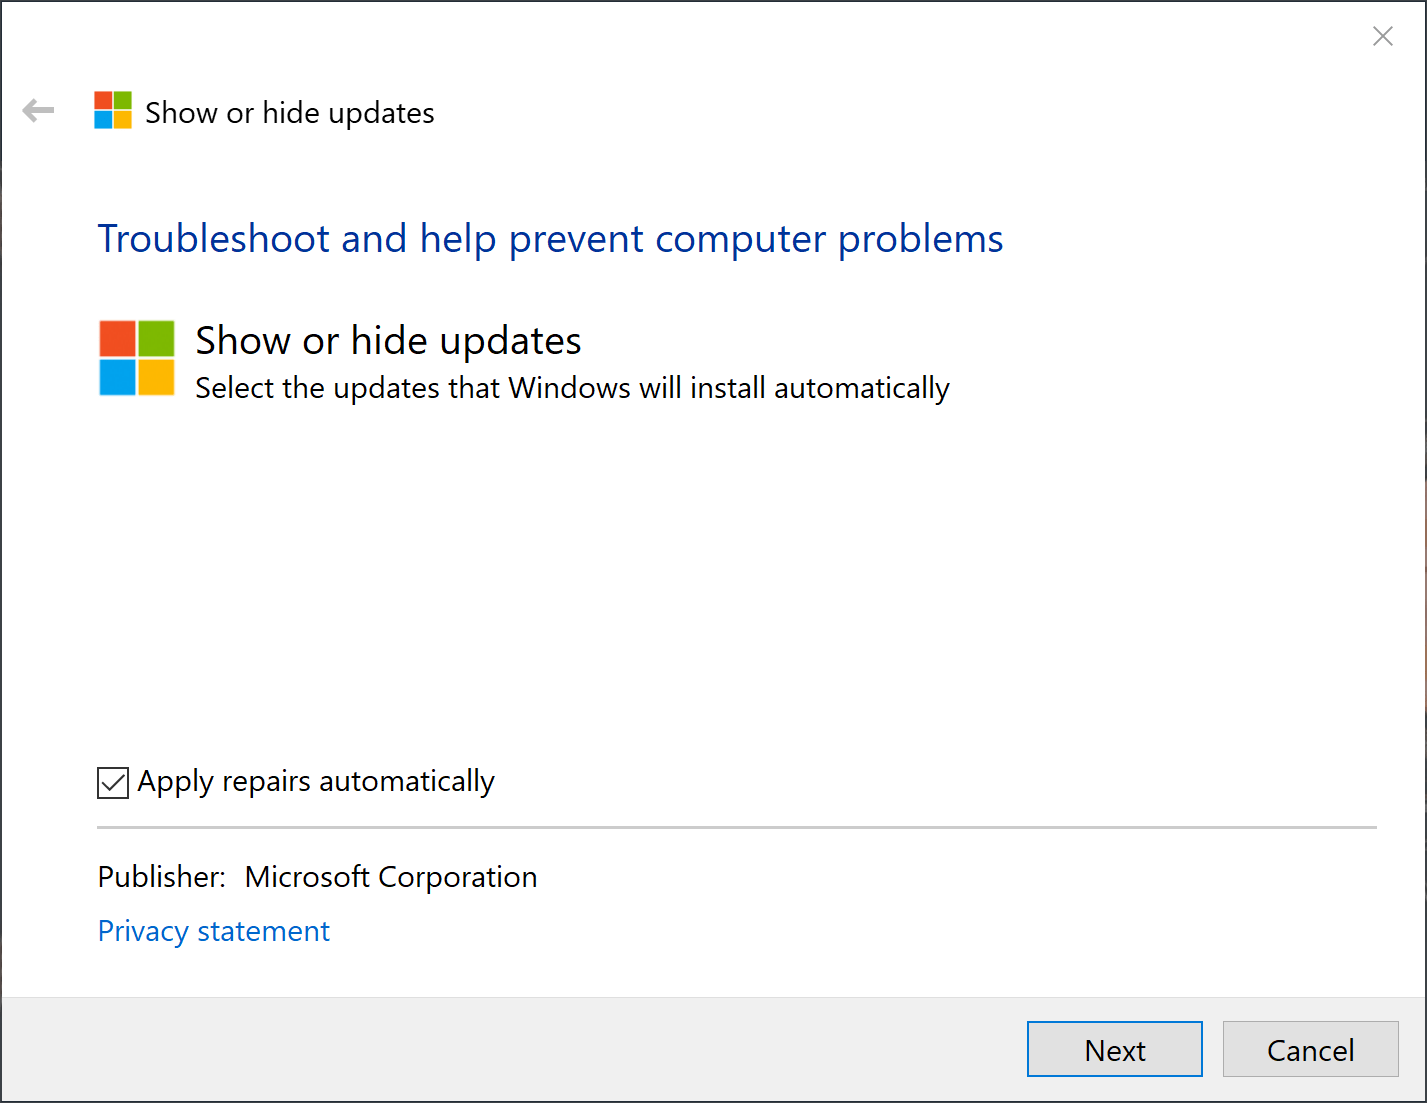
Task: Select the troubleshooter icon beside the heading
Action: [x=137, y=358]
